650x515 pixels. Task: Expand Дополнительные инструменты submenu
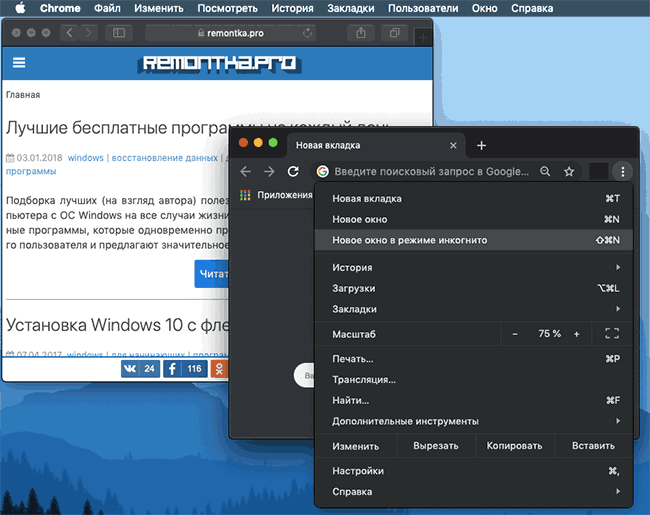pos(474,421)
